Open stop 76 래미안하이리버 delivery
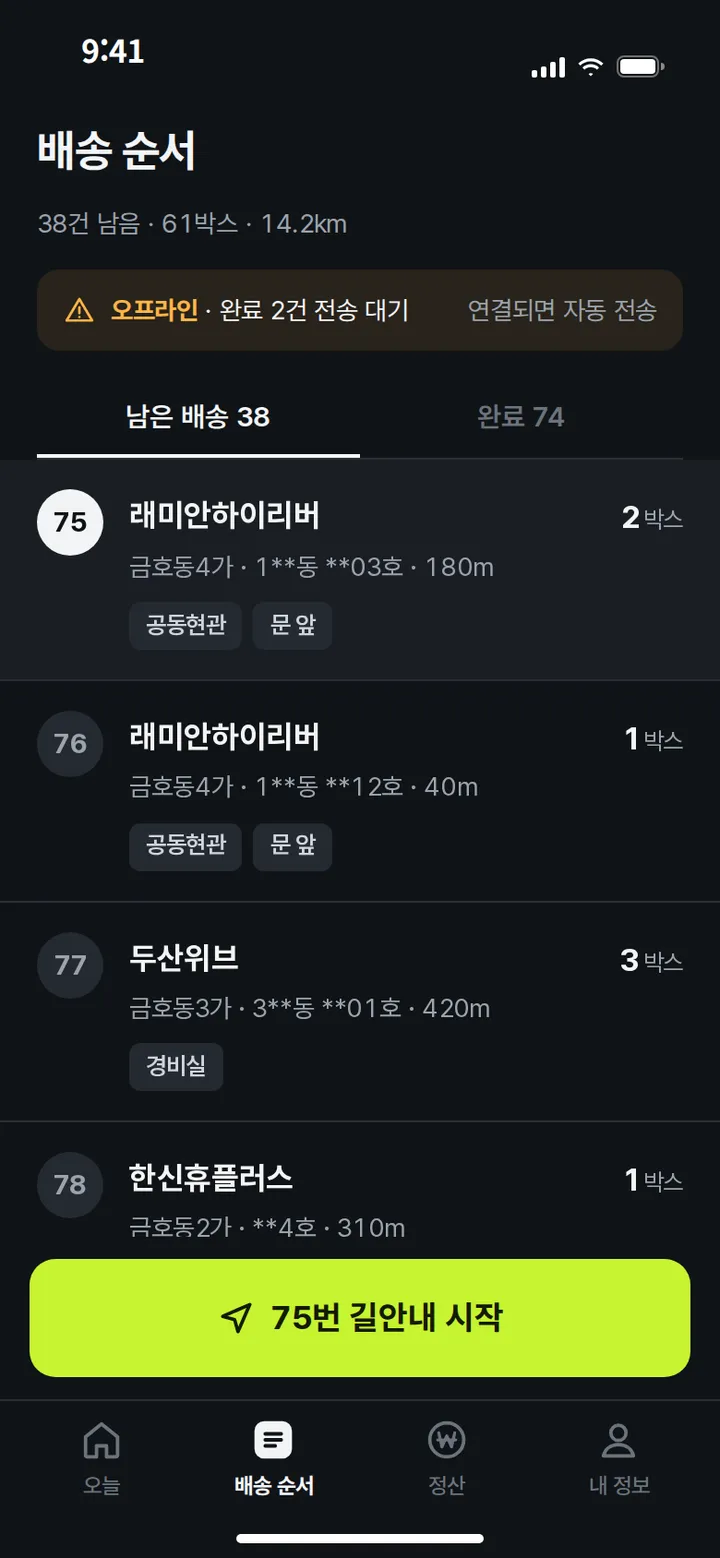The width and height of the screenshot is (720, 1558). point(360,791)
